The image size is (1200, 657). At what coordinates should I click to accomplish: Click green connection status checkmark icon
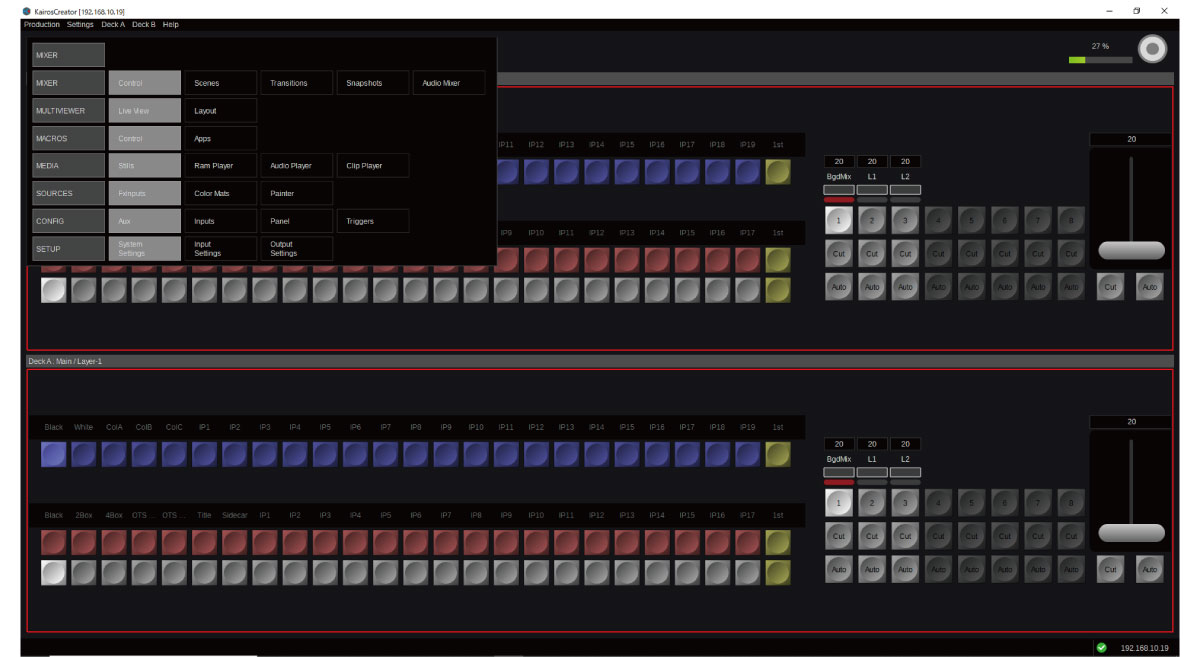click(x=1101, y=647)
